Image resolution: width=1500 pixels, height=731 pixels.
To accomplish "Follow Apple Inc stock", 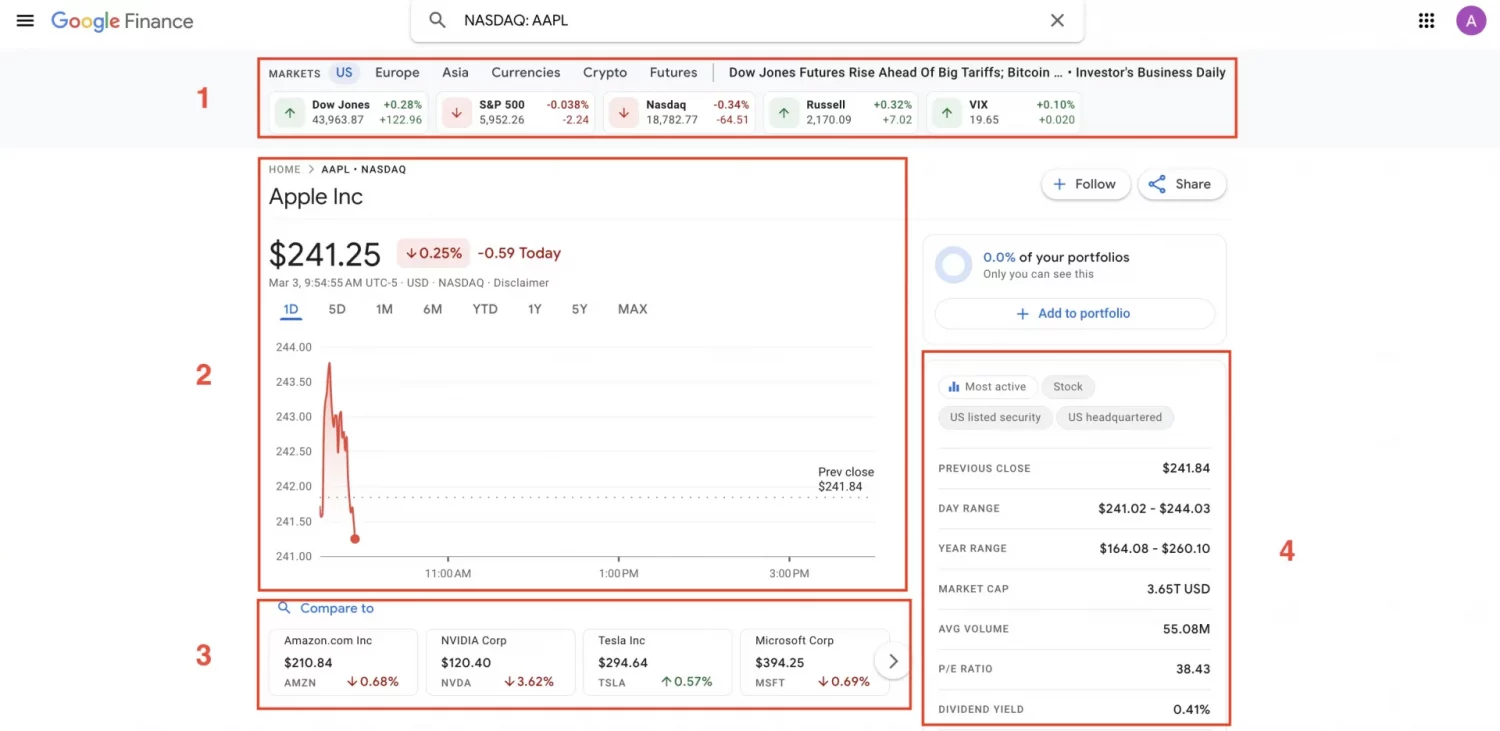I will (x=1085, y=184).
